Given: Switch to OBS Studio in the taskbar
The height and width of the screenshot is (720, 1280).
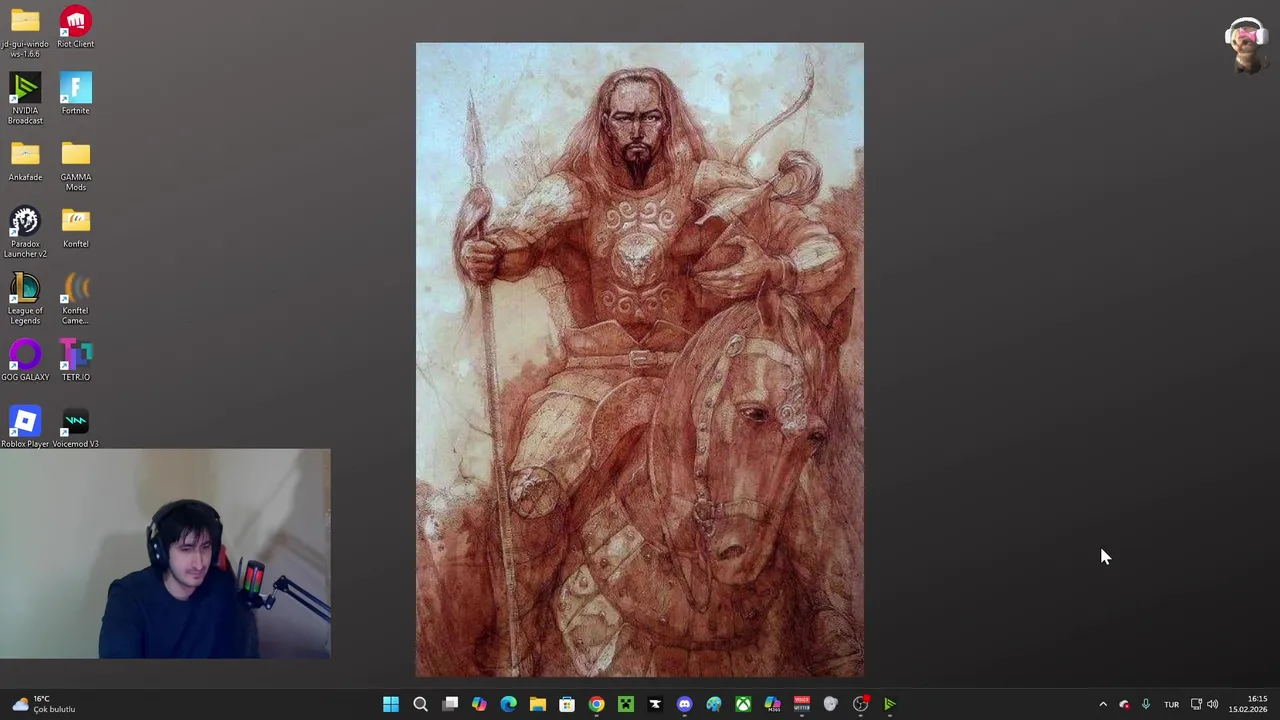Looking at the screenshot, I should (x=860, y=704).
